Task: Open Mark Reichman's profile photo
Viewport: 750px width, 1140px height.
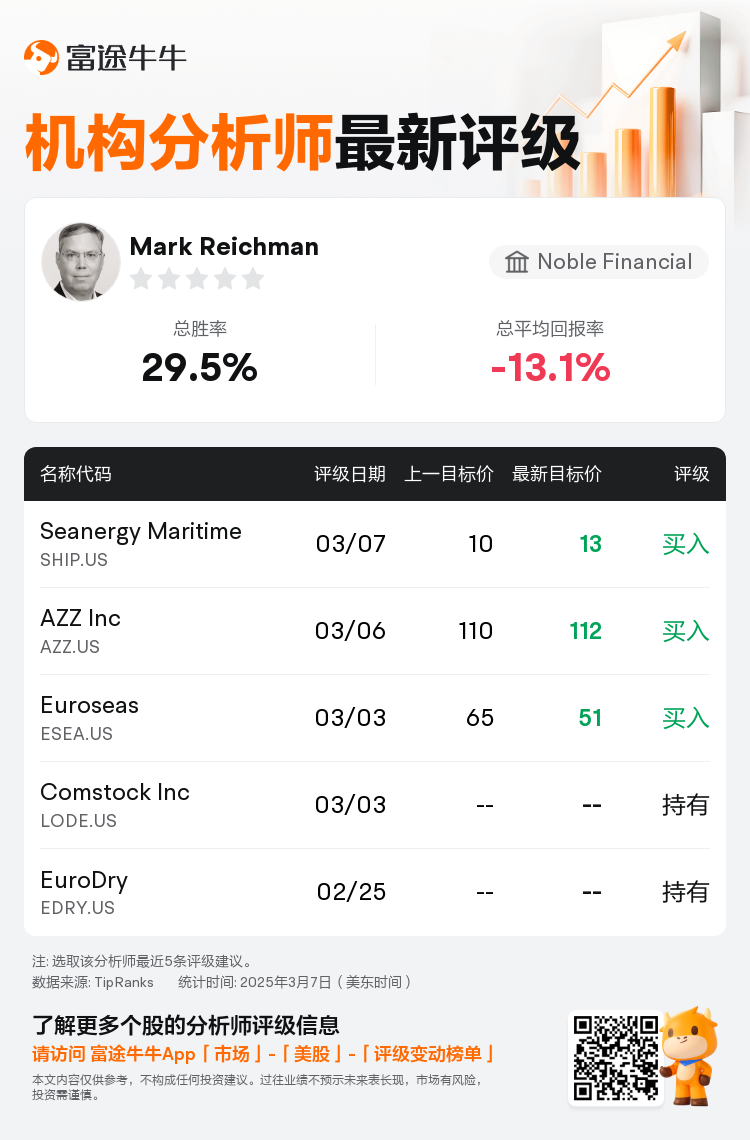Action: (x=81, y=262)
